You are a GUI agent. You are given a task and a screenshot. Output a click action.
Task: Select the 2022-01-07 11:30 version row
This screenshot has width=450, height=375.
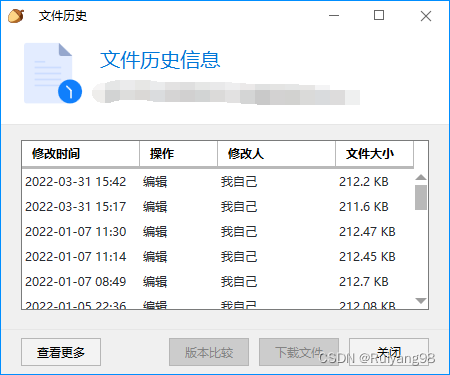coord(218,232)
